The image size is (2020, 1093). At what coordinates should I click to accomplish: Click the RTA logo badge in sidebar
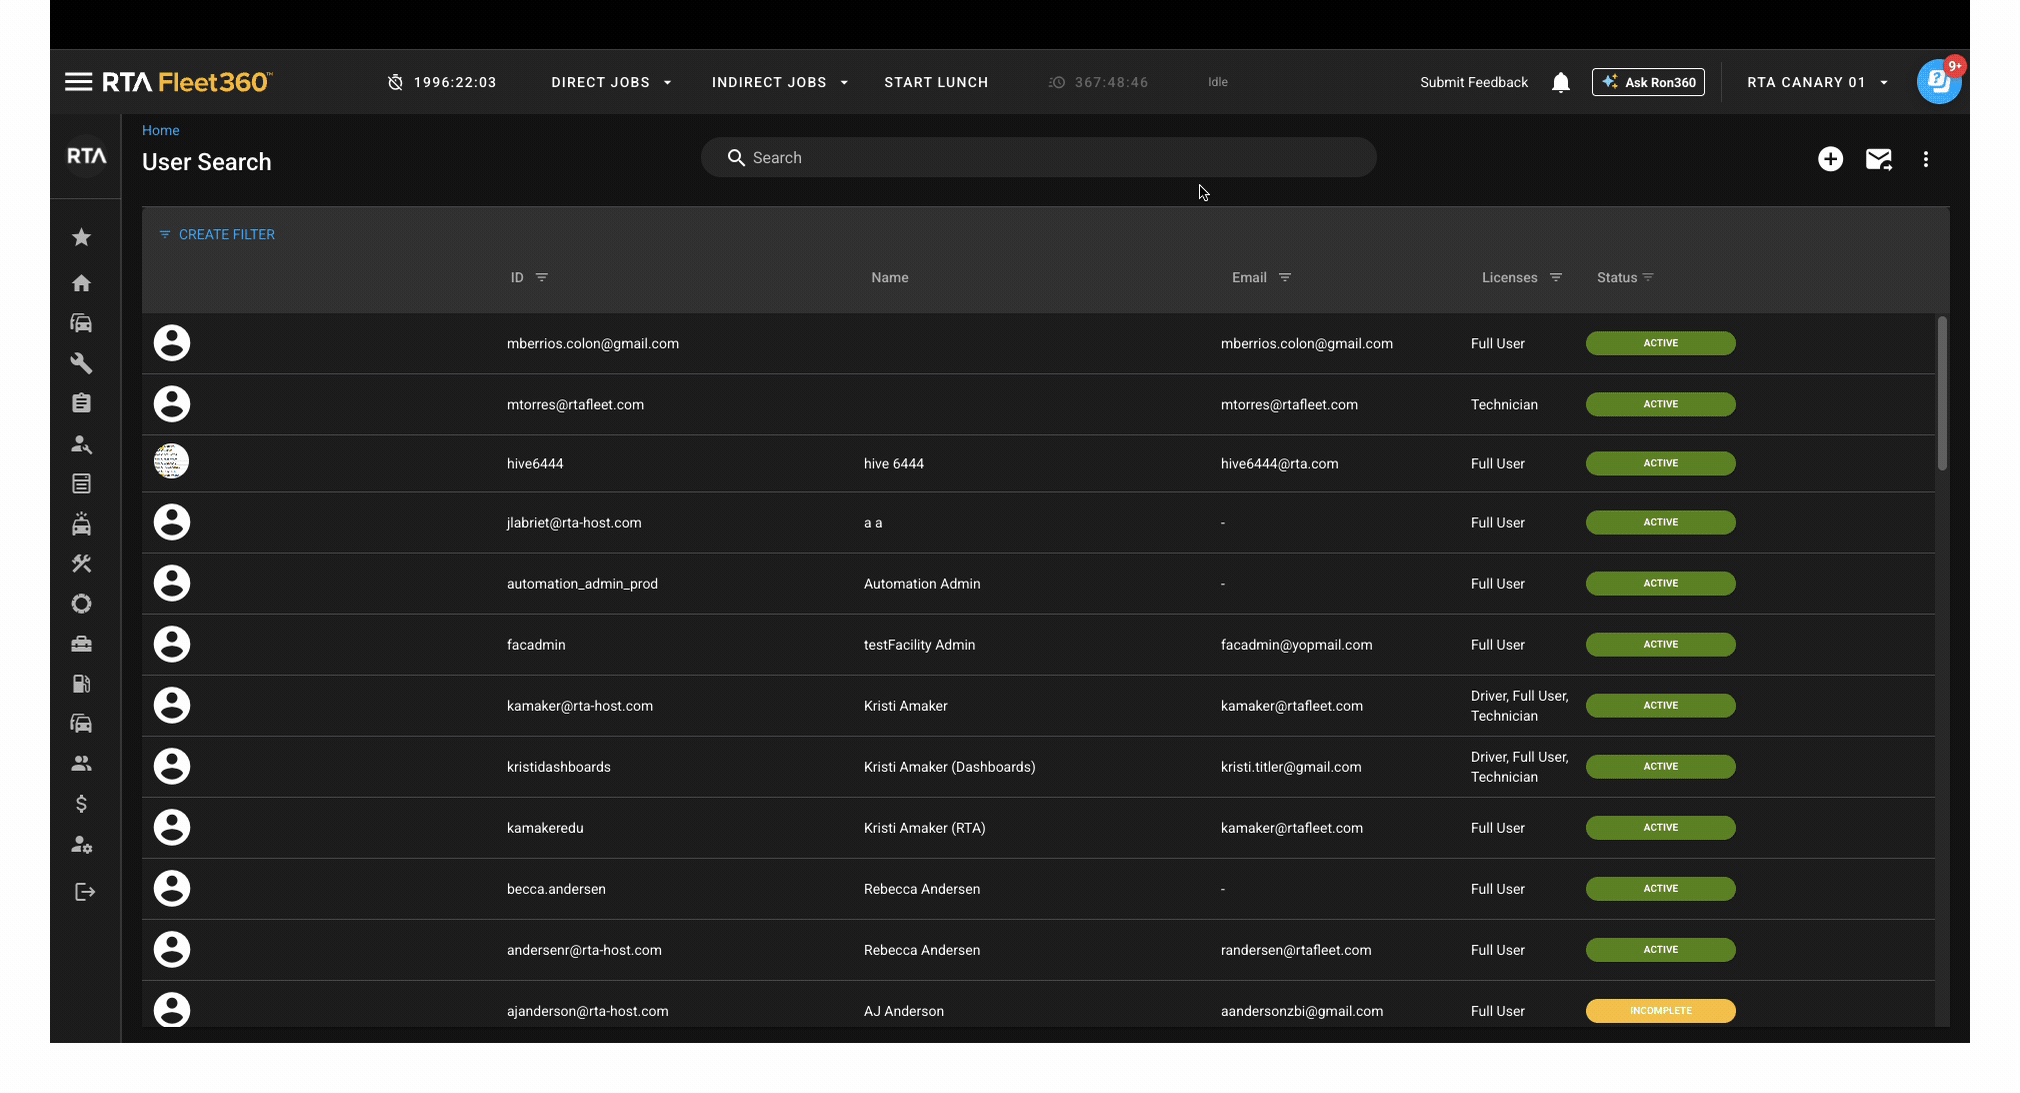86,156
